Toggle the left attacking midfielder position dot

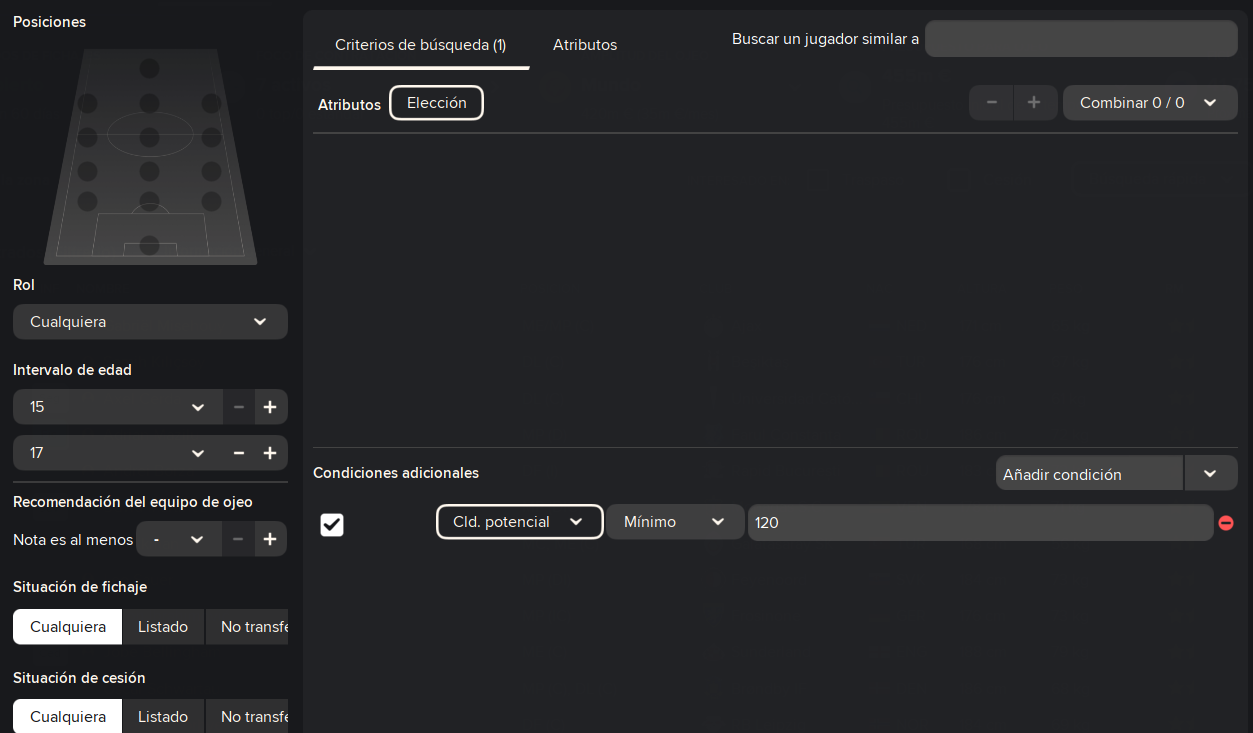(87, 103)
